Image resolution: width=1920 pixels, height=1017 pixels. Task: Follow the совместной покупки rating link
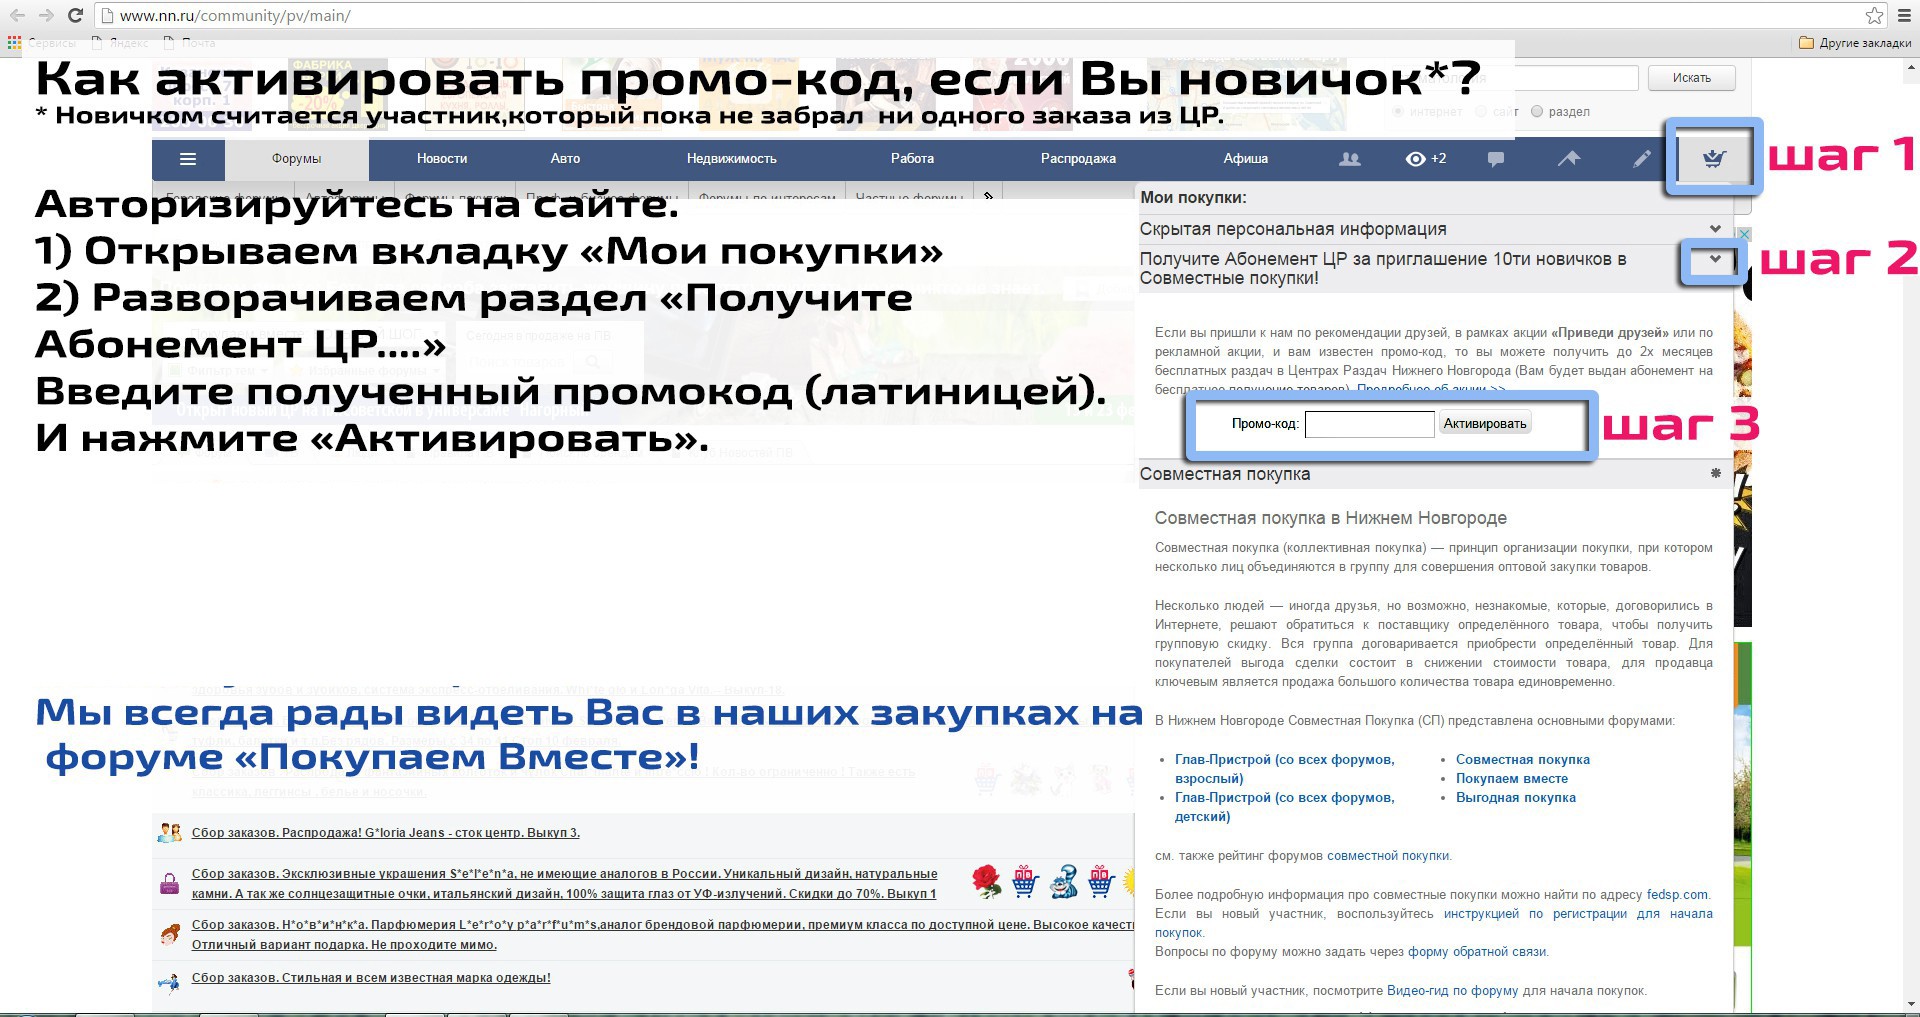pos(1388,856)
